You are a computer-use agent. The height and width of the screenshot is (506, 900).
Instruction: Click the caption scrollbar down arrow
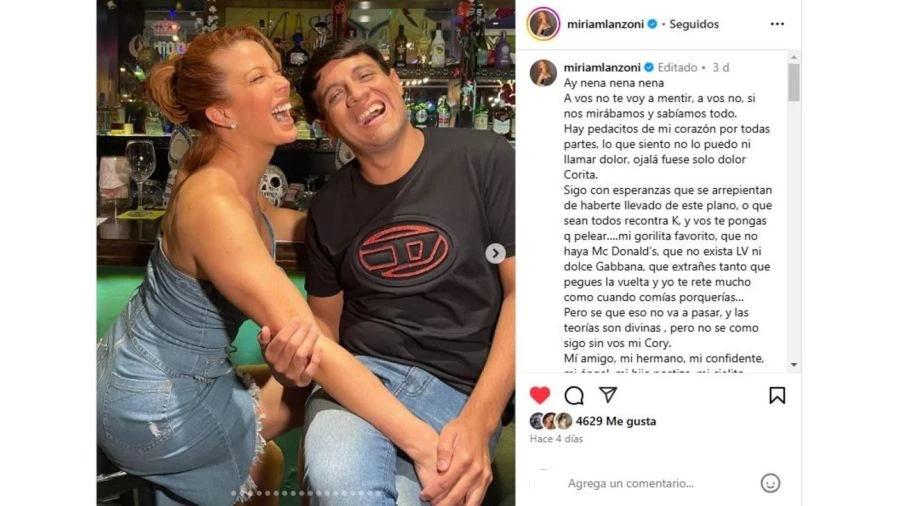pyautogui.click(x=794, y=364)
